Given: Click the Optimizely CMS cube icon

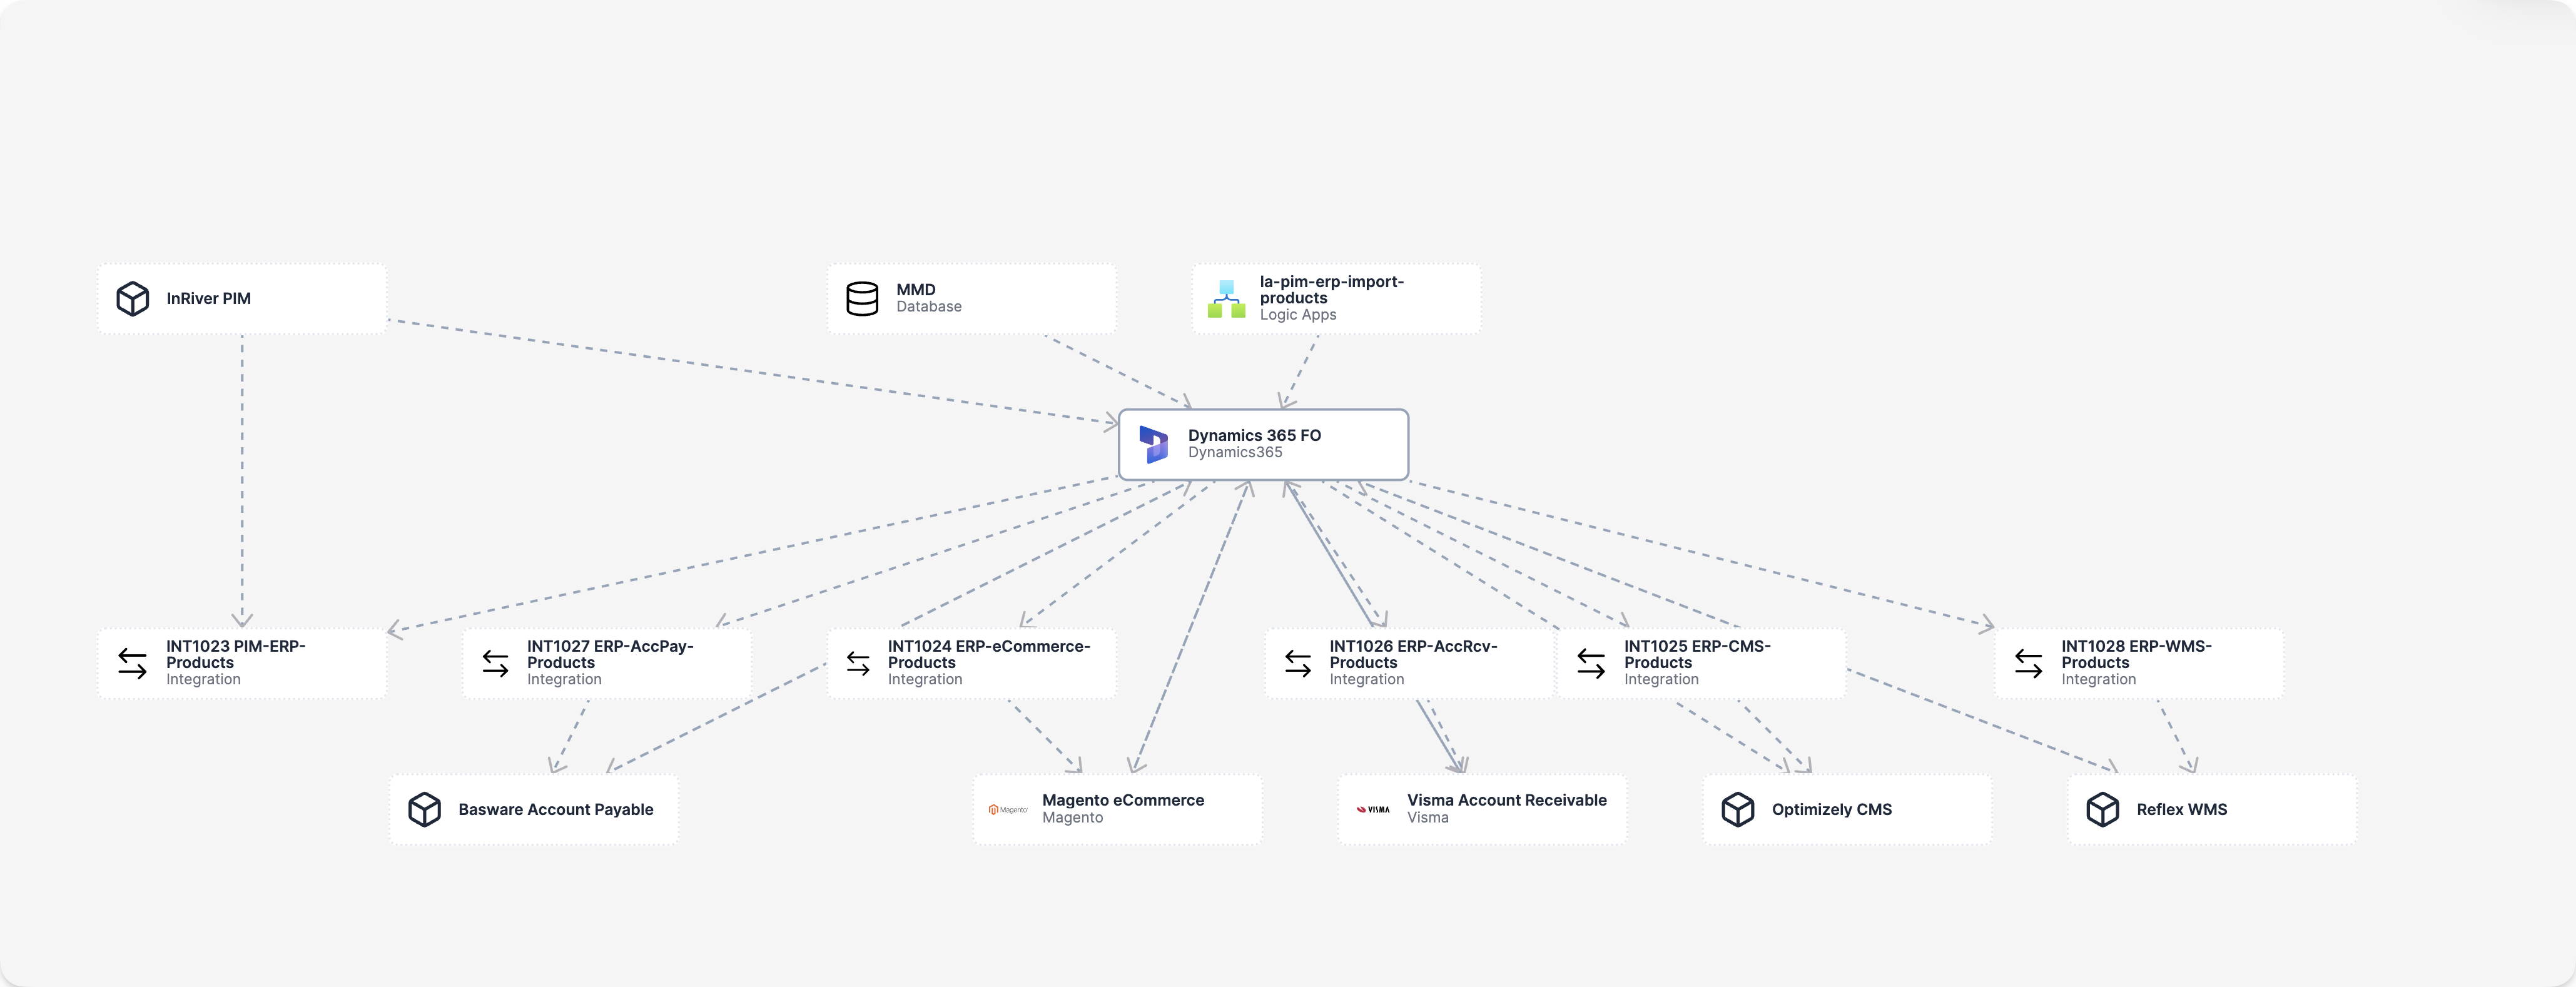Looking at the screenshot, I should (1738, 809).
